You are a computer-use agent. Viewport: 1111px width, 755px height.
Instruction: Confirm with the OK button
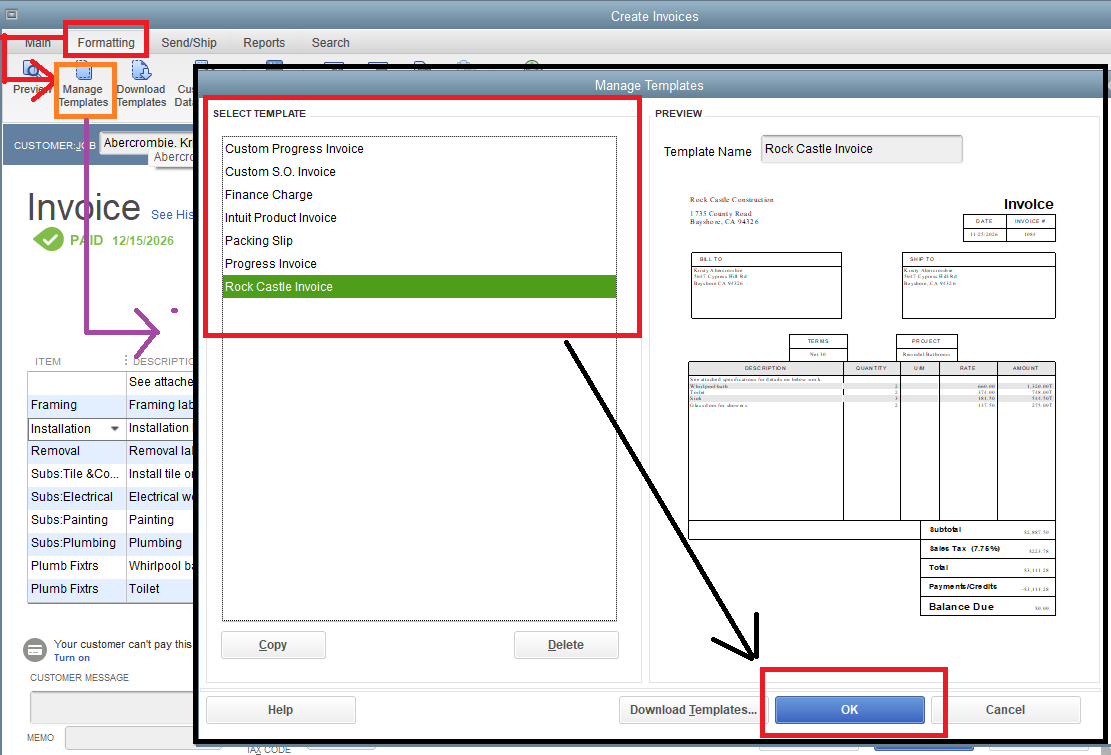coord(850,710)
